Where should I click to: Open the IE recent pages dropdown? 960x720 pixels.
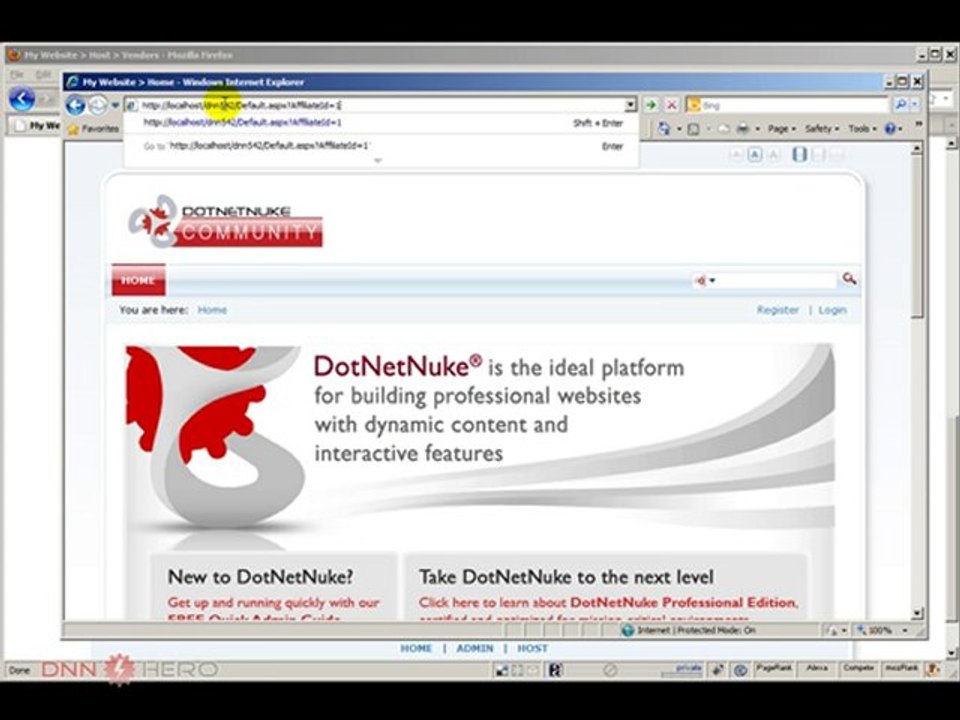(114, 105)
